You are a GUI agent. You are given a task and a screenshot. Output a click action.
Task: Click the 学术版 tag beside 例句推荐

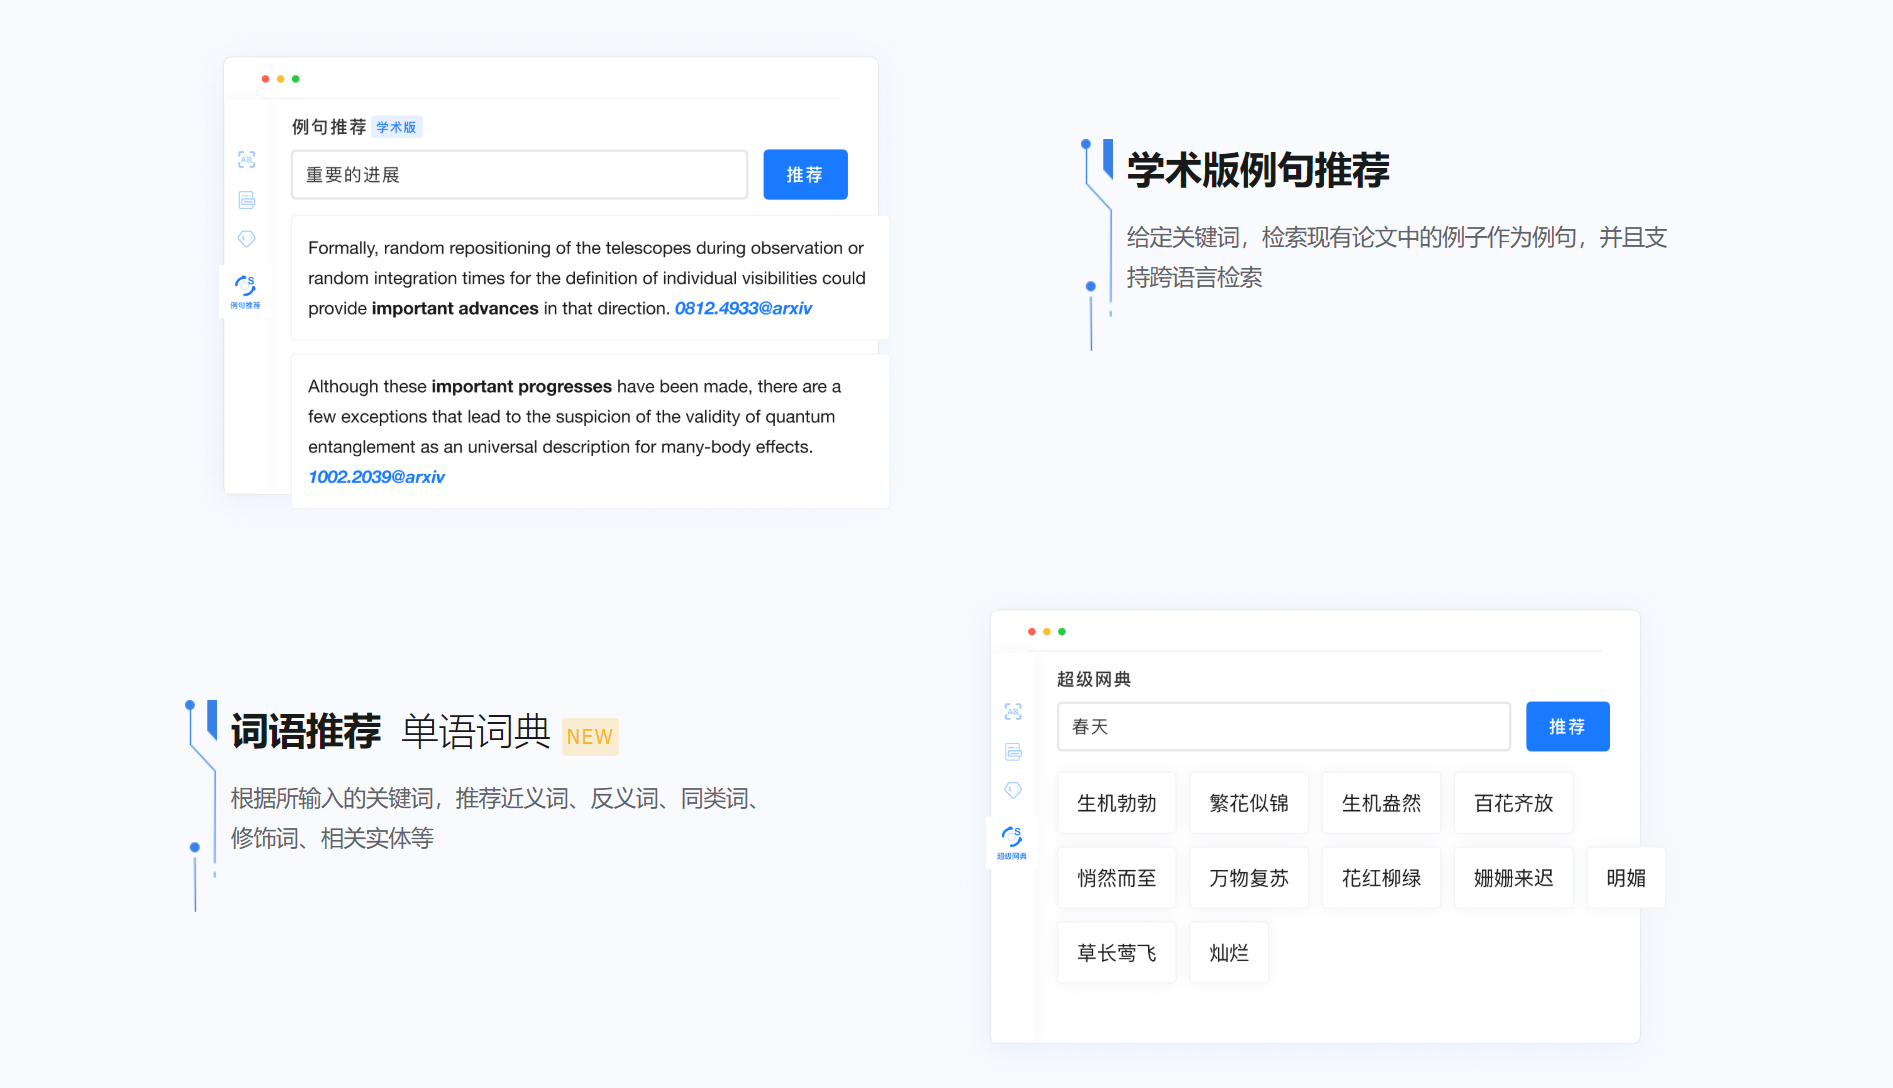(x=397, y=128)
